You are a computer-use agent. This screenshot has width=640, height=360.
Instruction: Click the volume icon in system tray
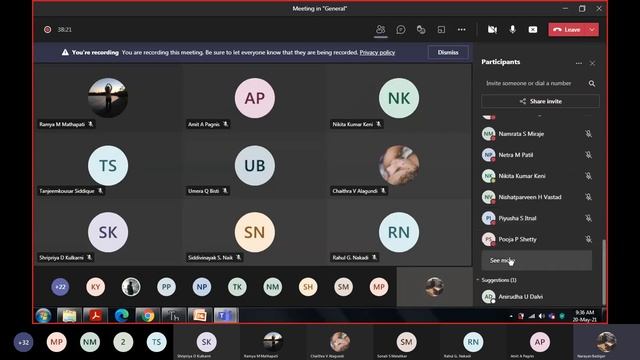(x=542, y=316)
